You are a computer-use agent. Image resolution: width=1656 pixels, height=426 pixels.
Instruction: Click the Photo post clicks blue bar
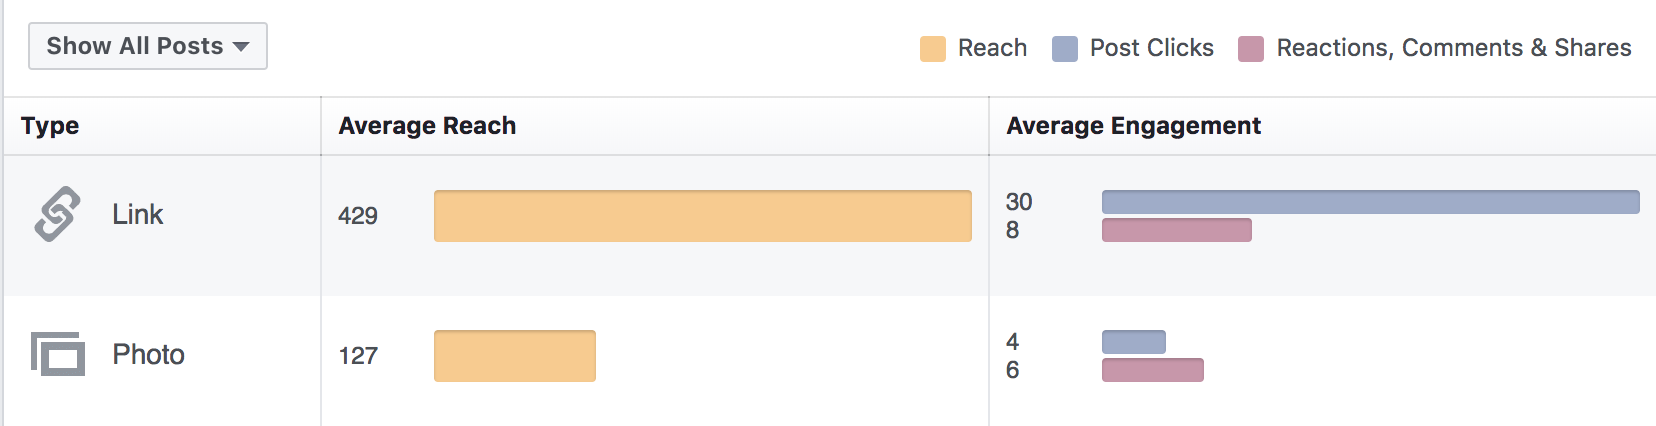(x=1134, y=342)
